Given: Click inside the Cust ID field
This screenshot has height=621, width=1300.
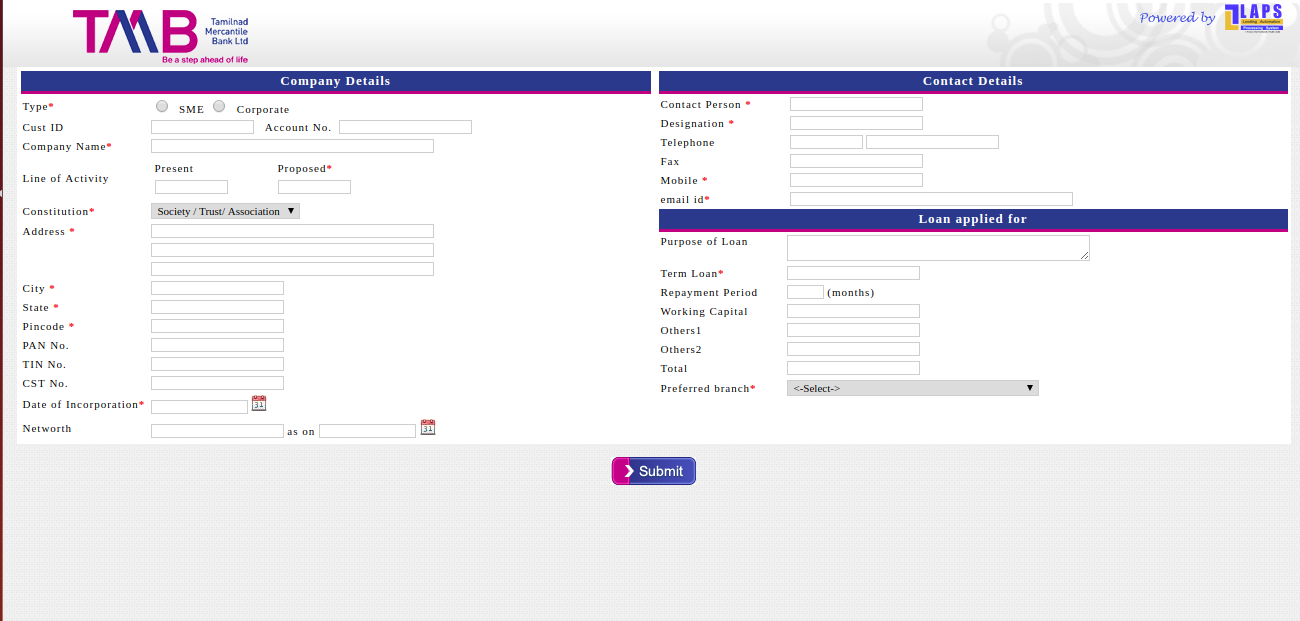Looking at the screenshot, I should (201, 126).
